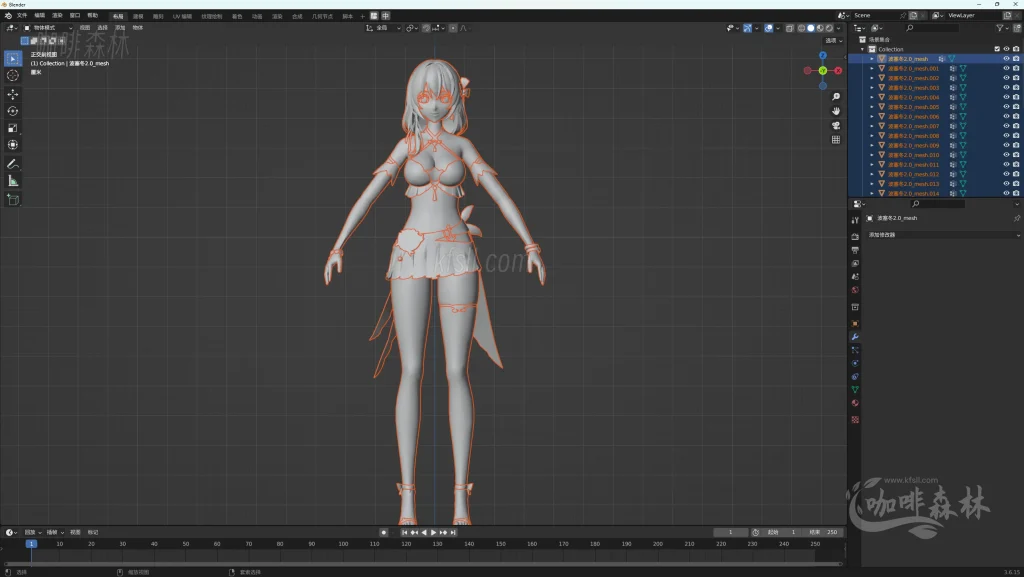
Task: Expand the mesh.002 tree item
Action: (x=872, y=78)
